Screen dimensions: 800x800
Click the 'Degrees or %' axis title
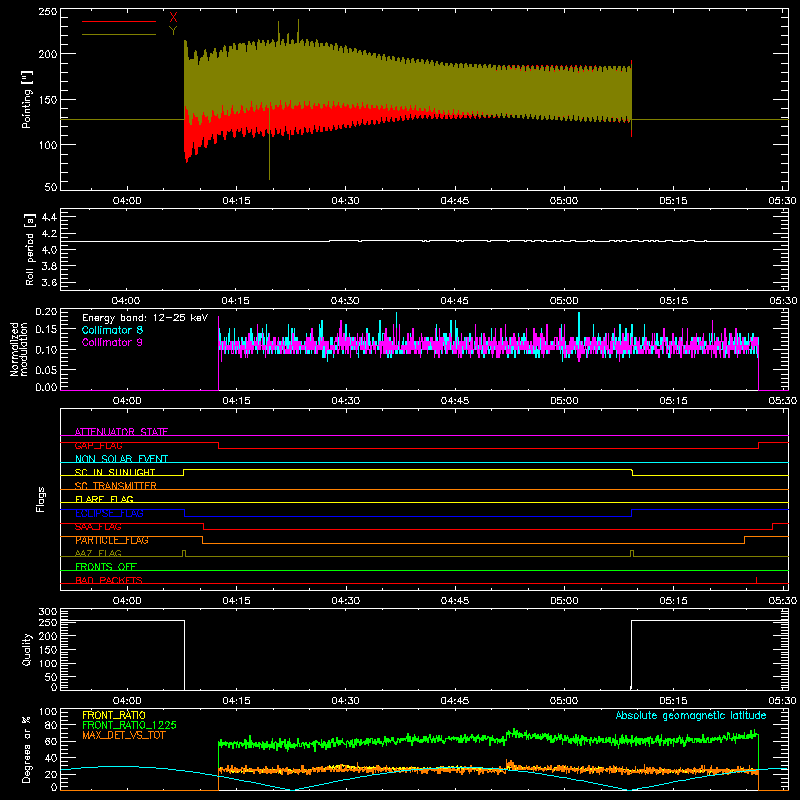[x=27, y=749]
